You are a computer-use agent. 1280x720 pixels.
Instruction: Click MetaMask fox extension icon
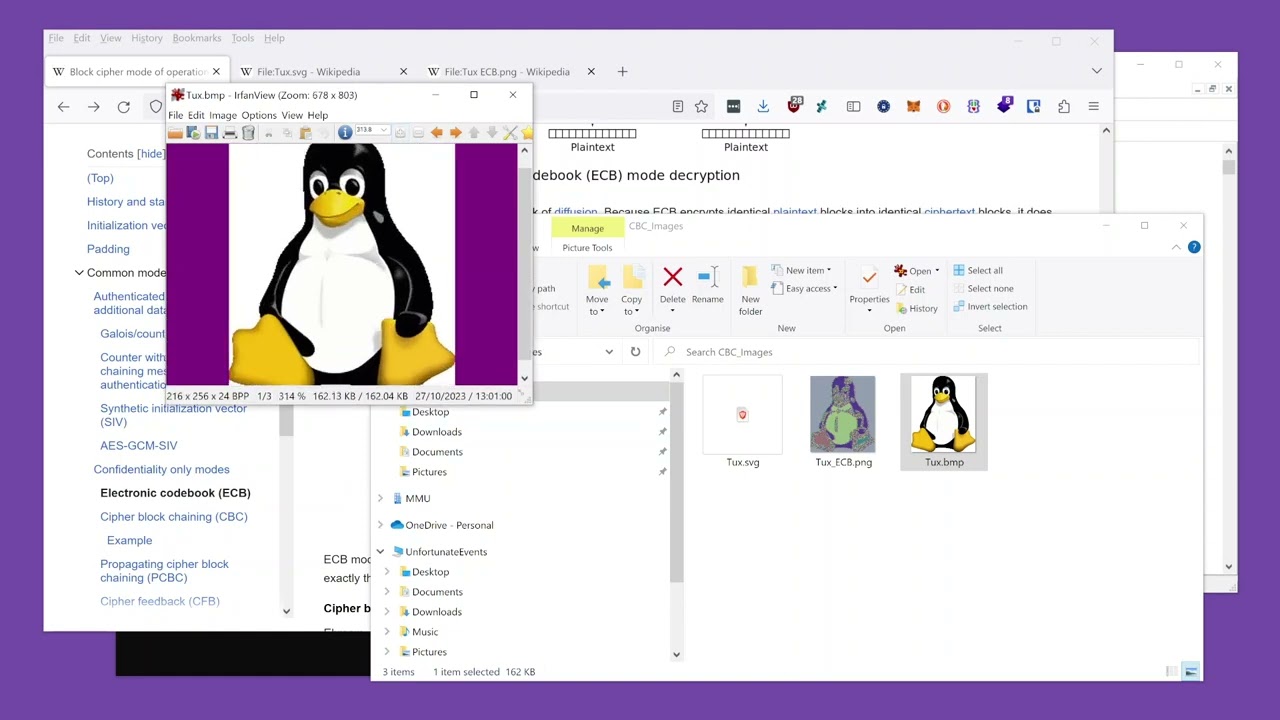[x=913, y=106]
